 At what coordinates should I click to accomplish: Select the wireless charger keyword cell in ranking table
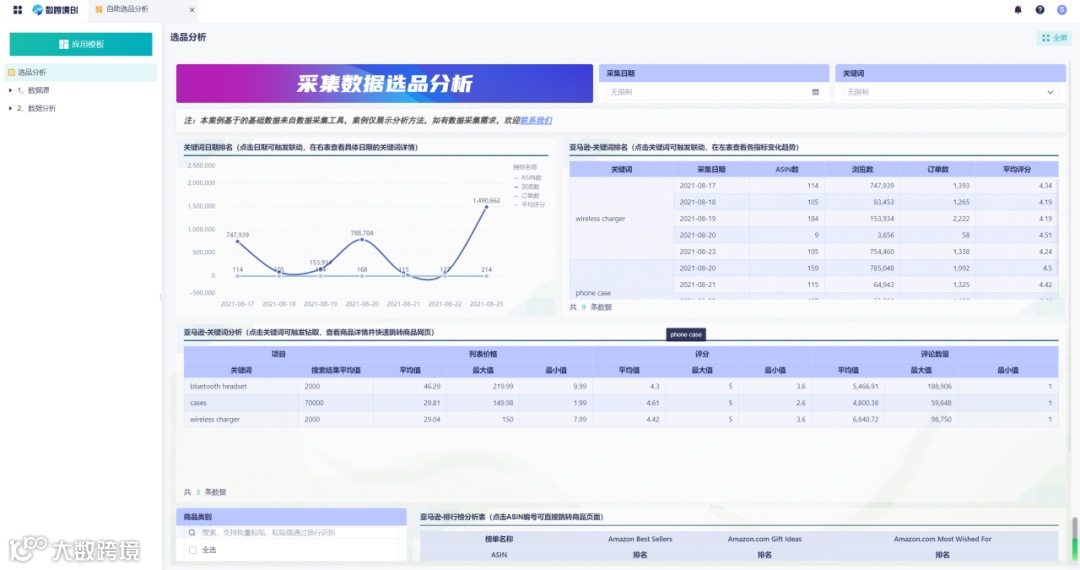[x=621, y=218]
